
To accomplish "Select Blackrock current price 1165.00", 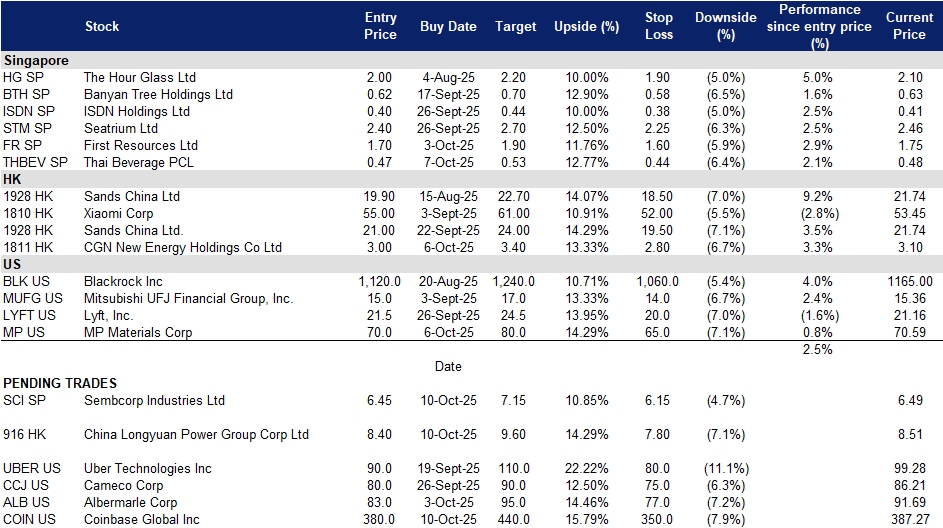I will point(911,281).
